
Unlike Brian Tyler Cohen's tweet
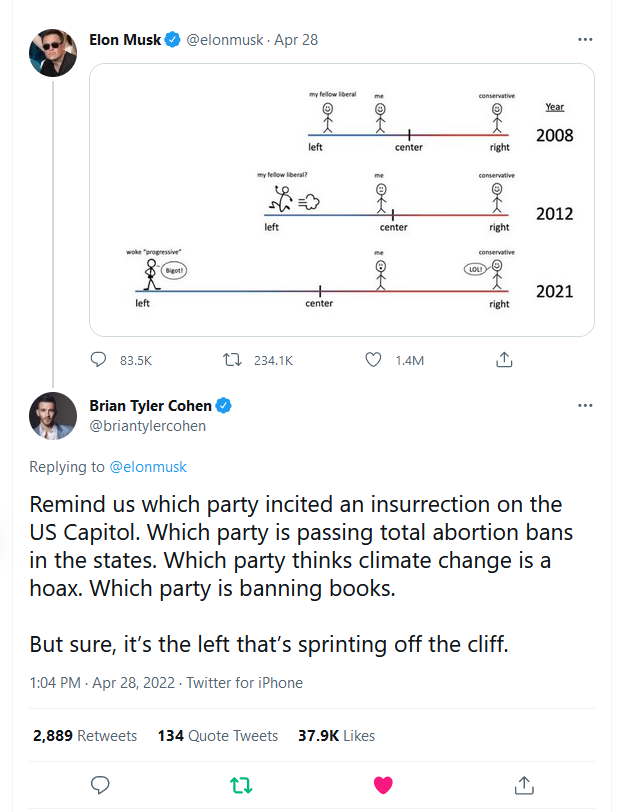pos(381,785)
